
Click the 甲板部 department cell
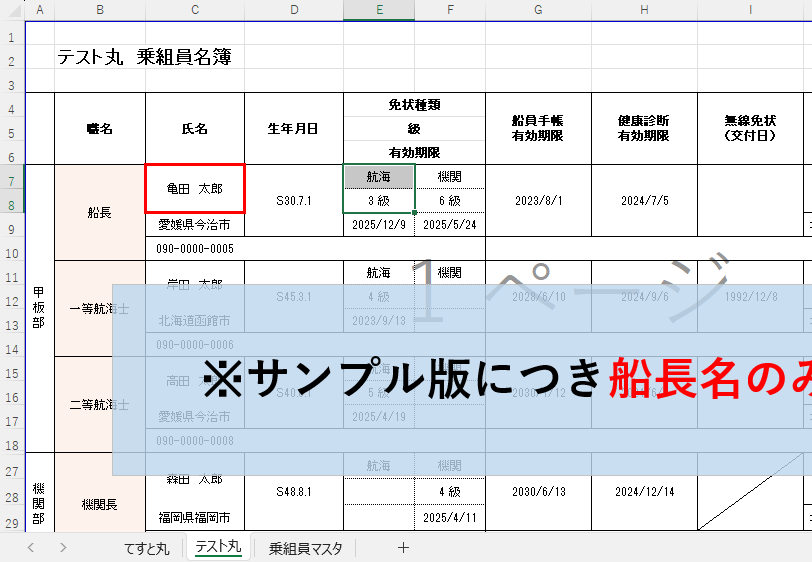click(39, 308)
